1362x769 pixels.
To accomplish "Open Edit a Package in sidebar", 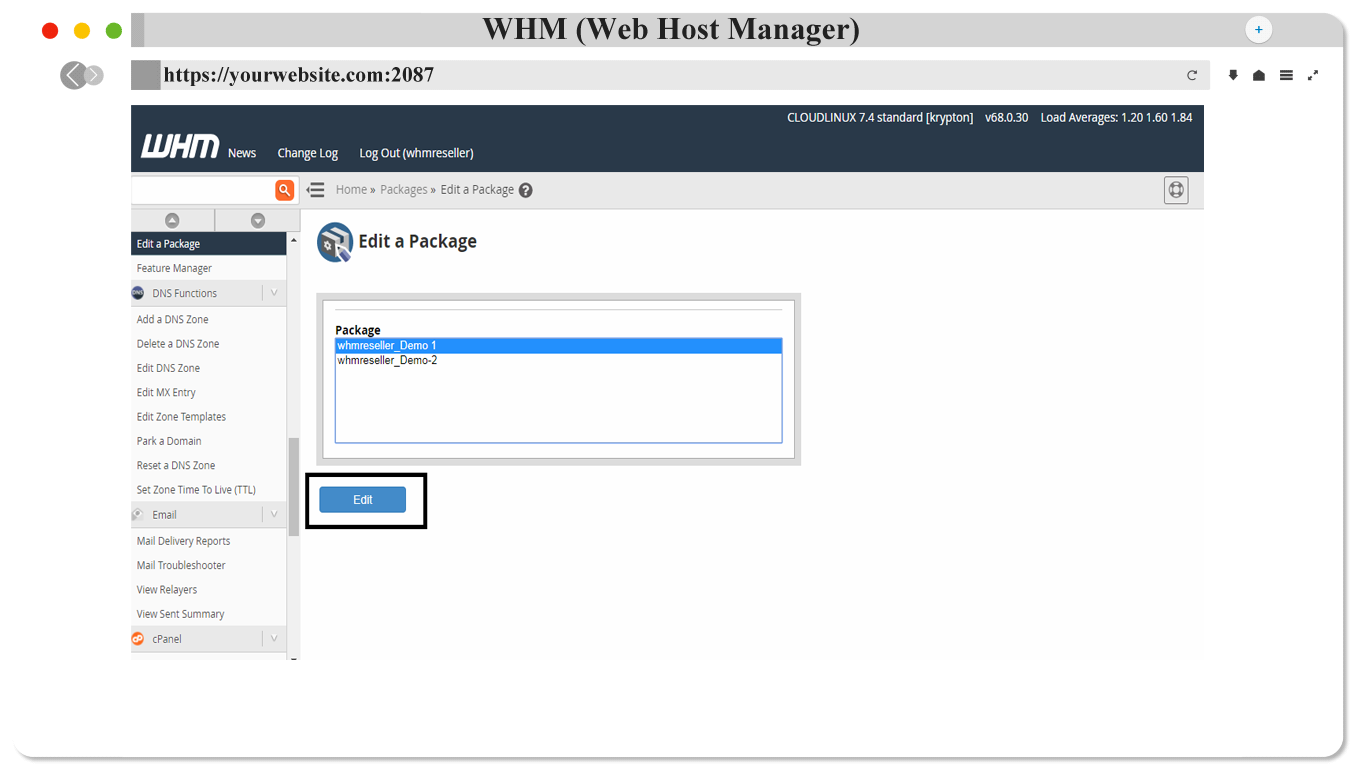I will [209, 244].
